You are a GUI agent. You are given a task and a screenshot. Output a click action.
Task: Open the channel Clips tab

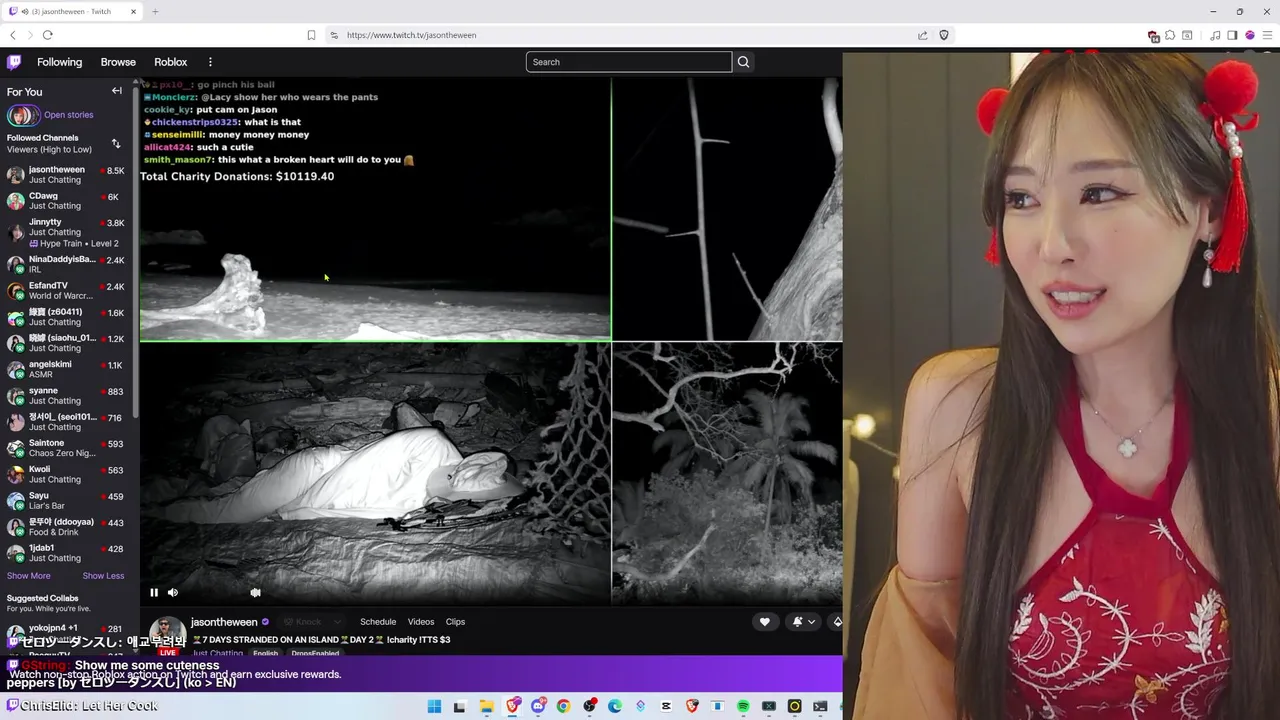pos(455,622)
